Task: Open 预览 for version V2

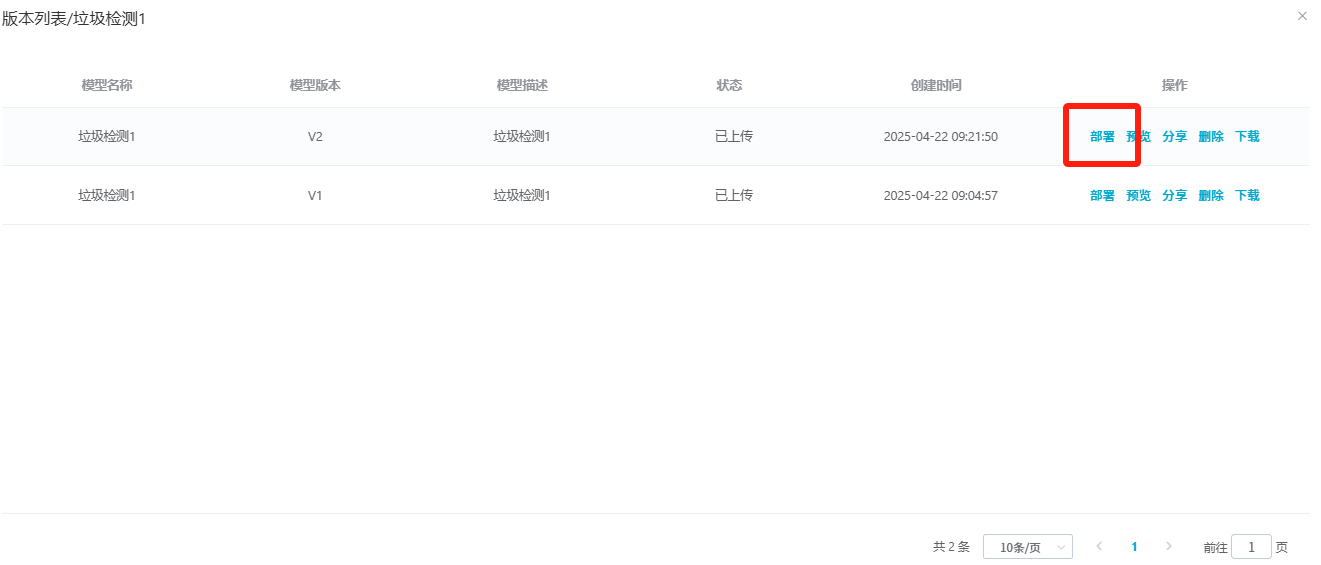Action: (x=1138, y=137)
